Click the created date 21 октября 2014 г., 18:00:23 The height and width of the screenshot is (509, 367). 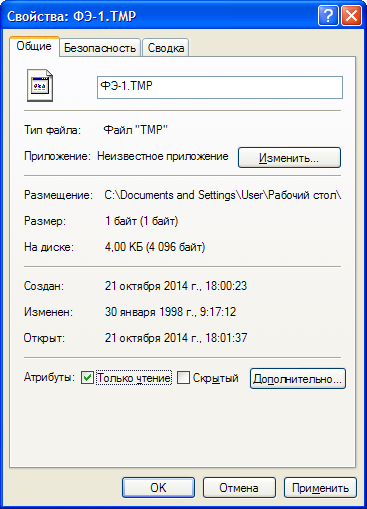coord(176,286)
